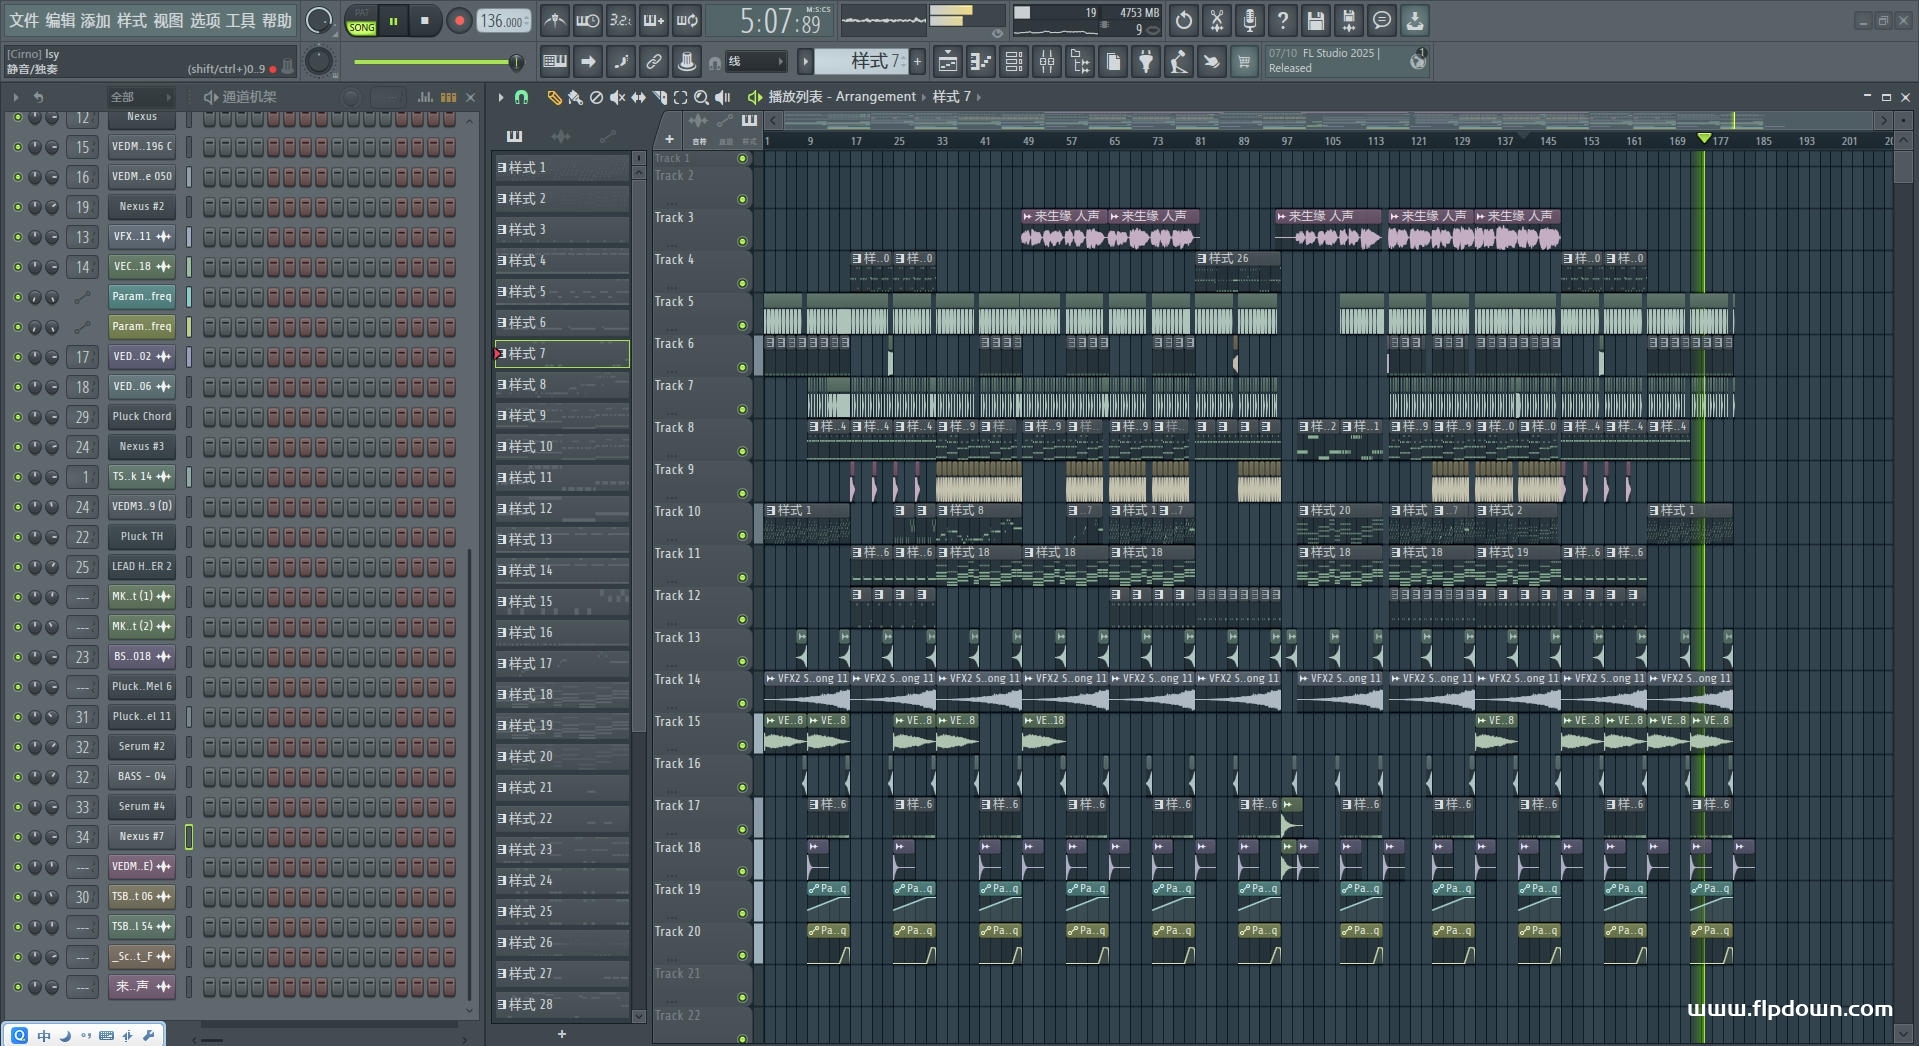Select the Draw pencil tool in playlist
Viewport: 1919px width, 1046px height.
point(554,97)
